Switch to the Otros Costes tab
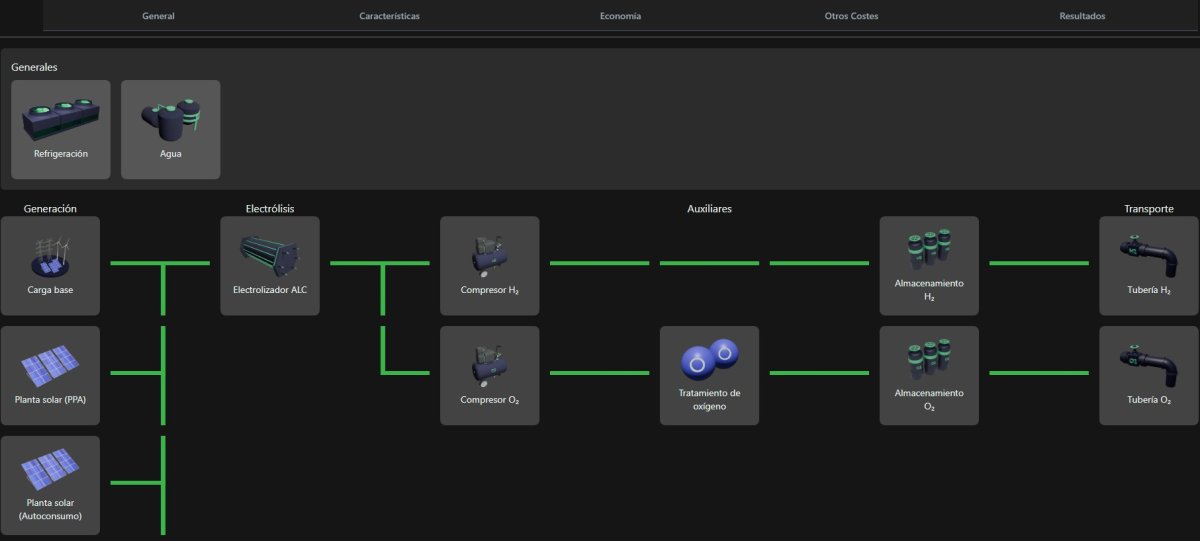 [851, 16]
